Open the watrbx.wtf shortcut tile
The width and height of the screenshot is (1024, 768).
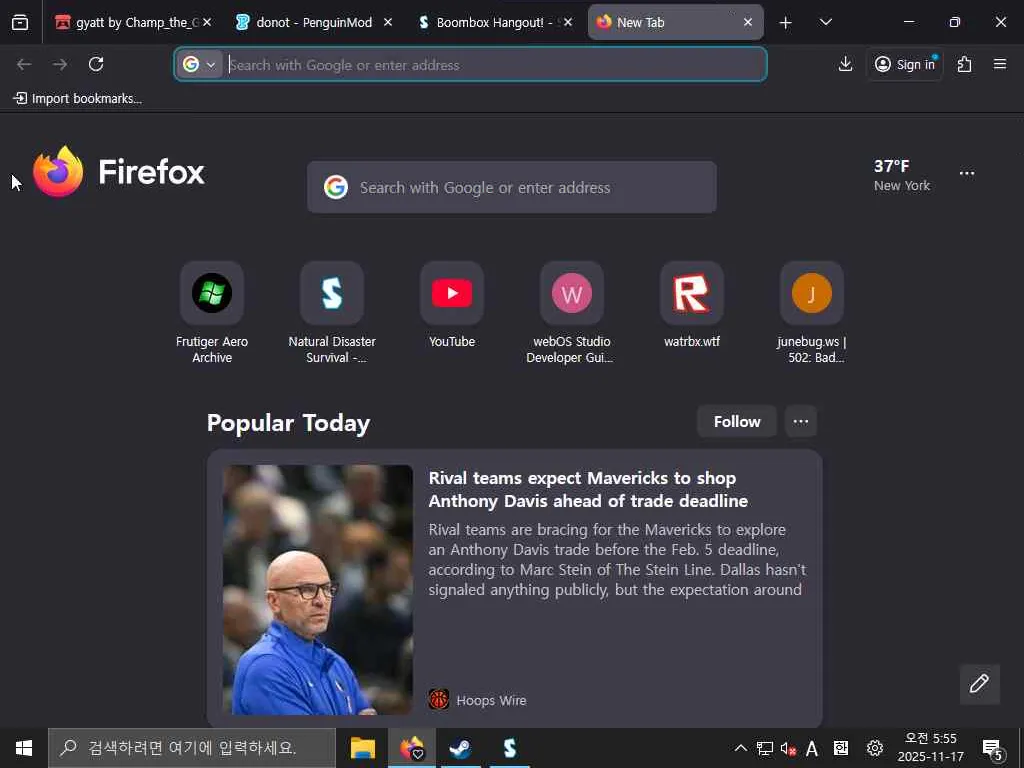click(692, 306)
